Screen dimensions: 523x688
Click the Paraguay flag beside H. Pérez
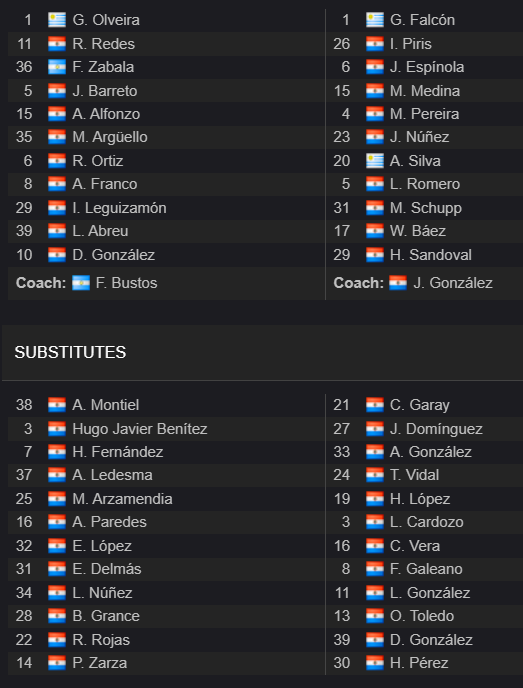tap(375, 663)
